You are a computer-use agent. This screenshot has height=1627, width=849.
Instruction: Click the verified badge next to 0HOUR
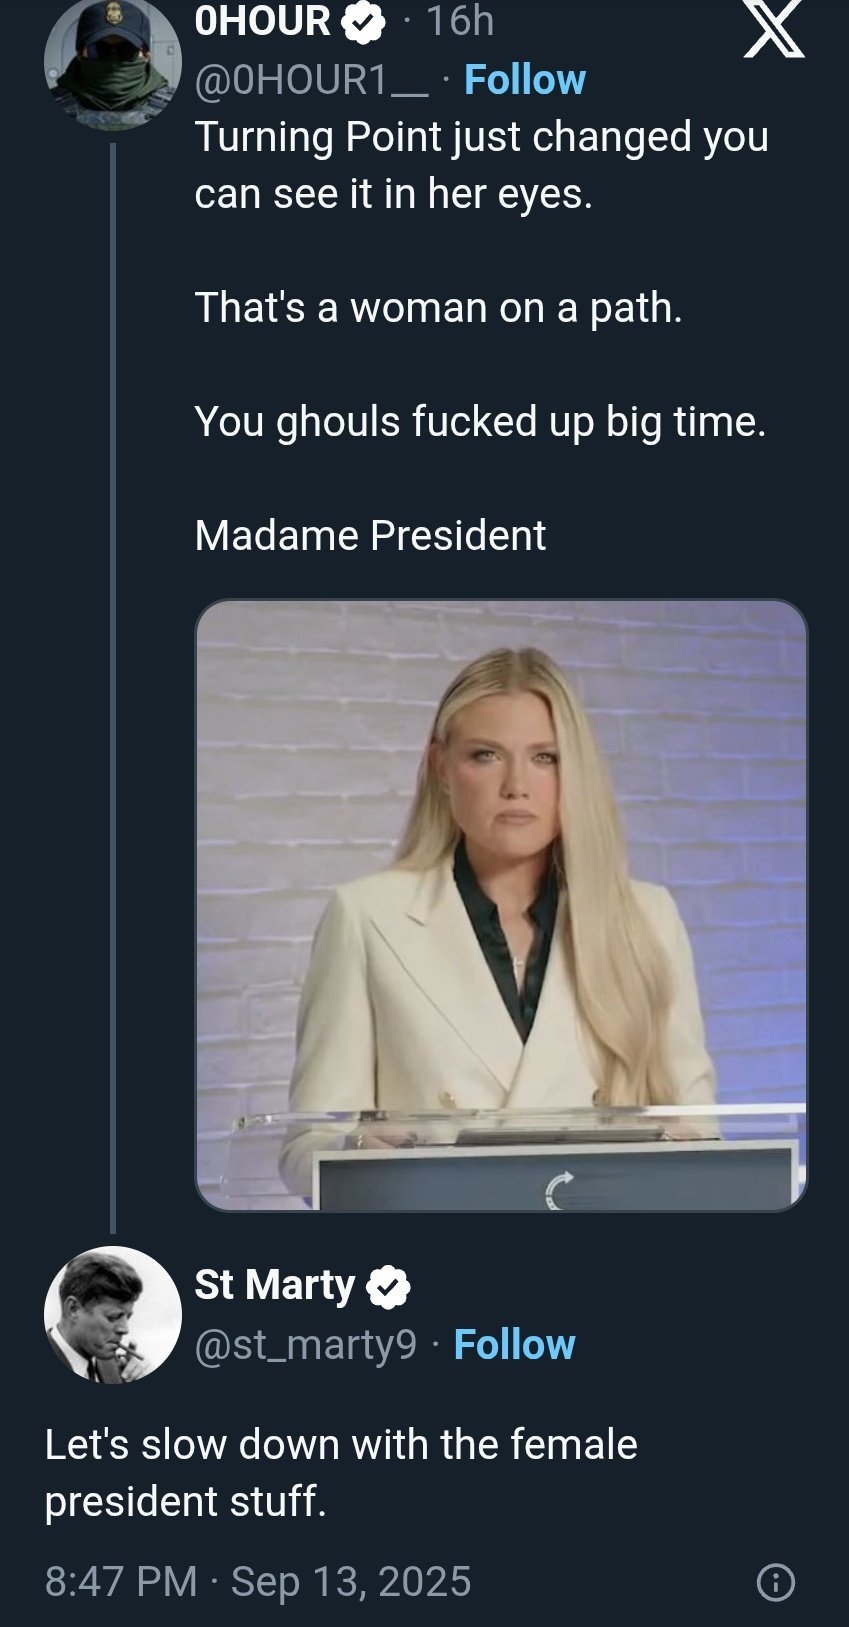[x=364, y=22]
